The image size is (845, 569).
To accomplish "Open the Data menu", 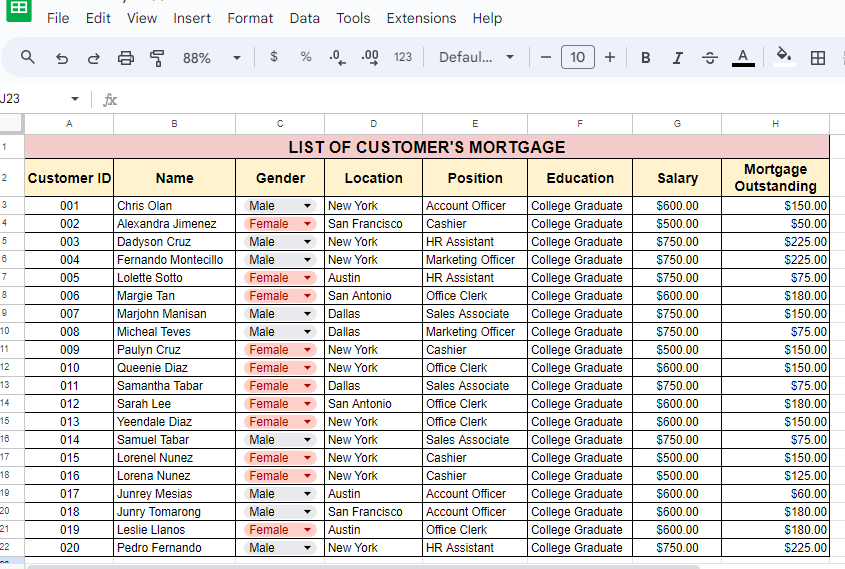I will pyautogui.click(x=304, y=18).
